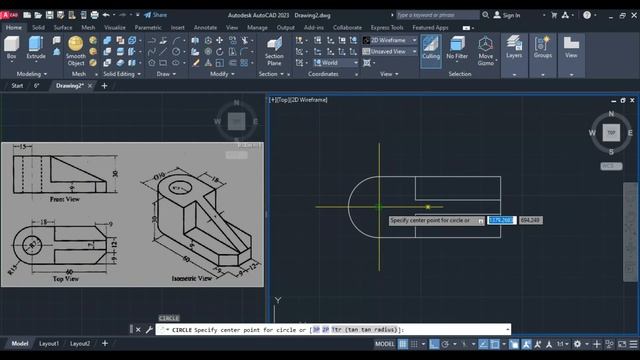Toggle polar tracking in status bar
This screenshot has width=640, height=360.
point(445,344)
